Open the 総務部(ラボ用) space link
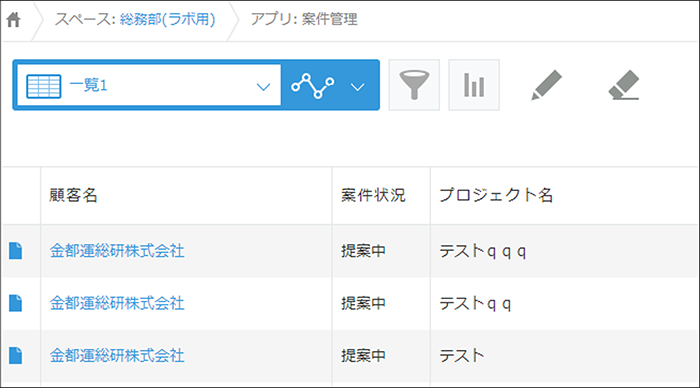This screenshot has width=700, height=388. (x=167, y=20)
